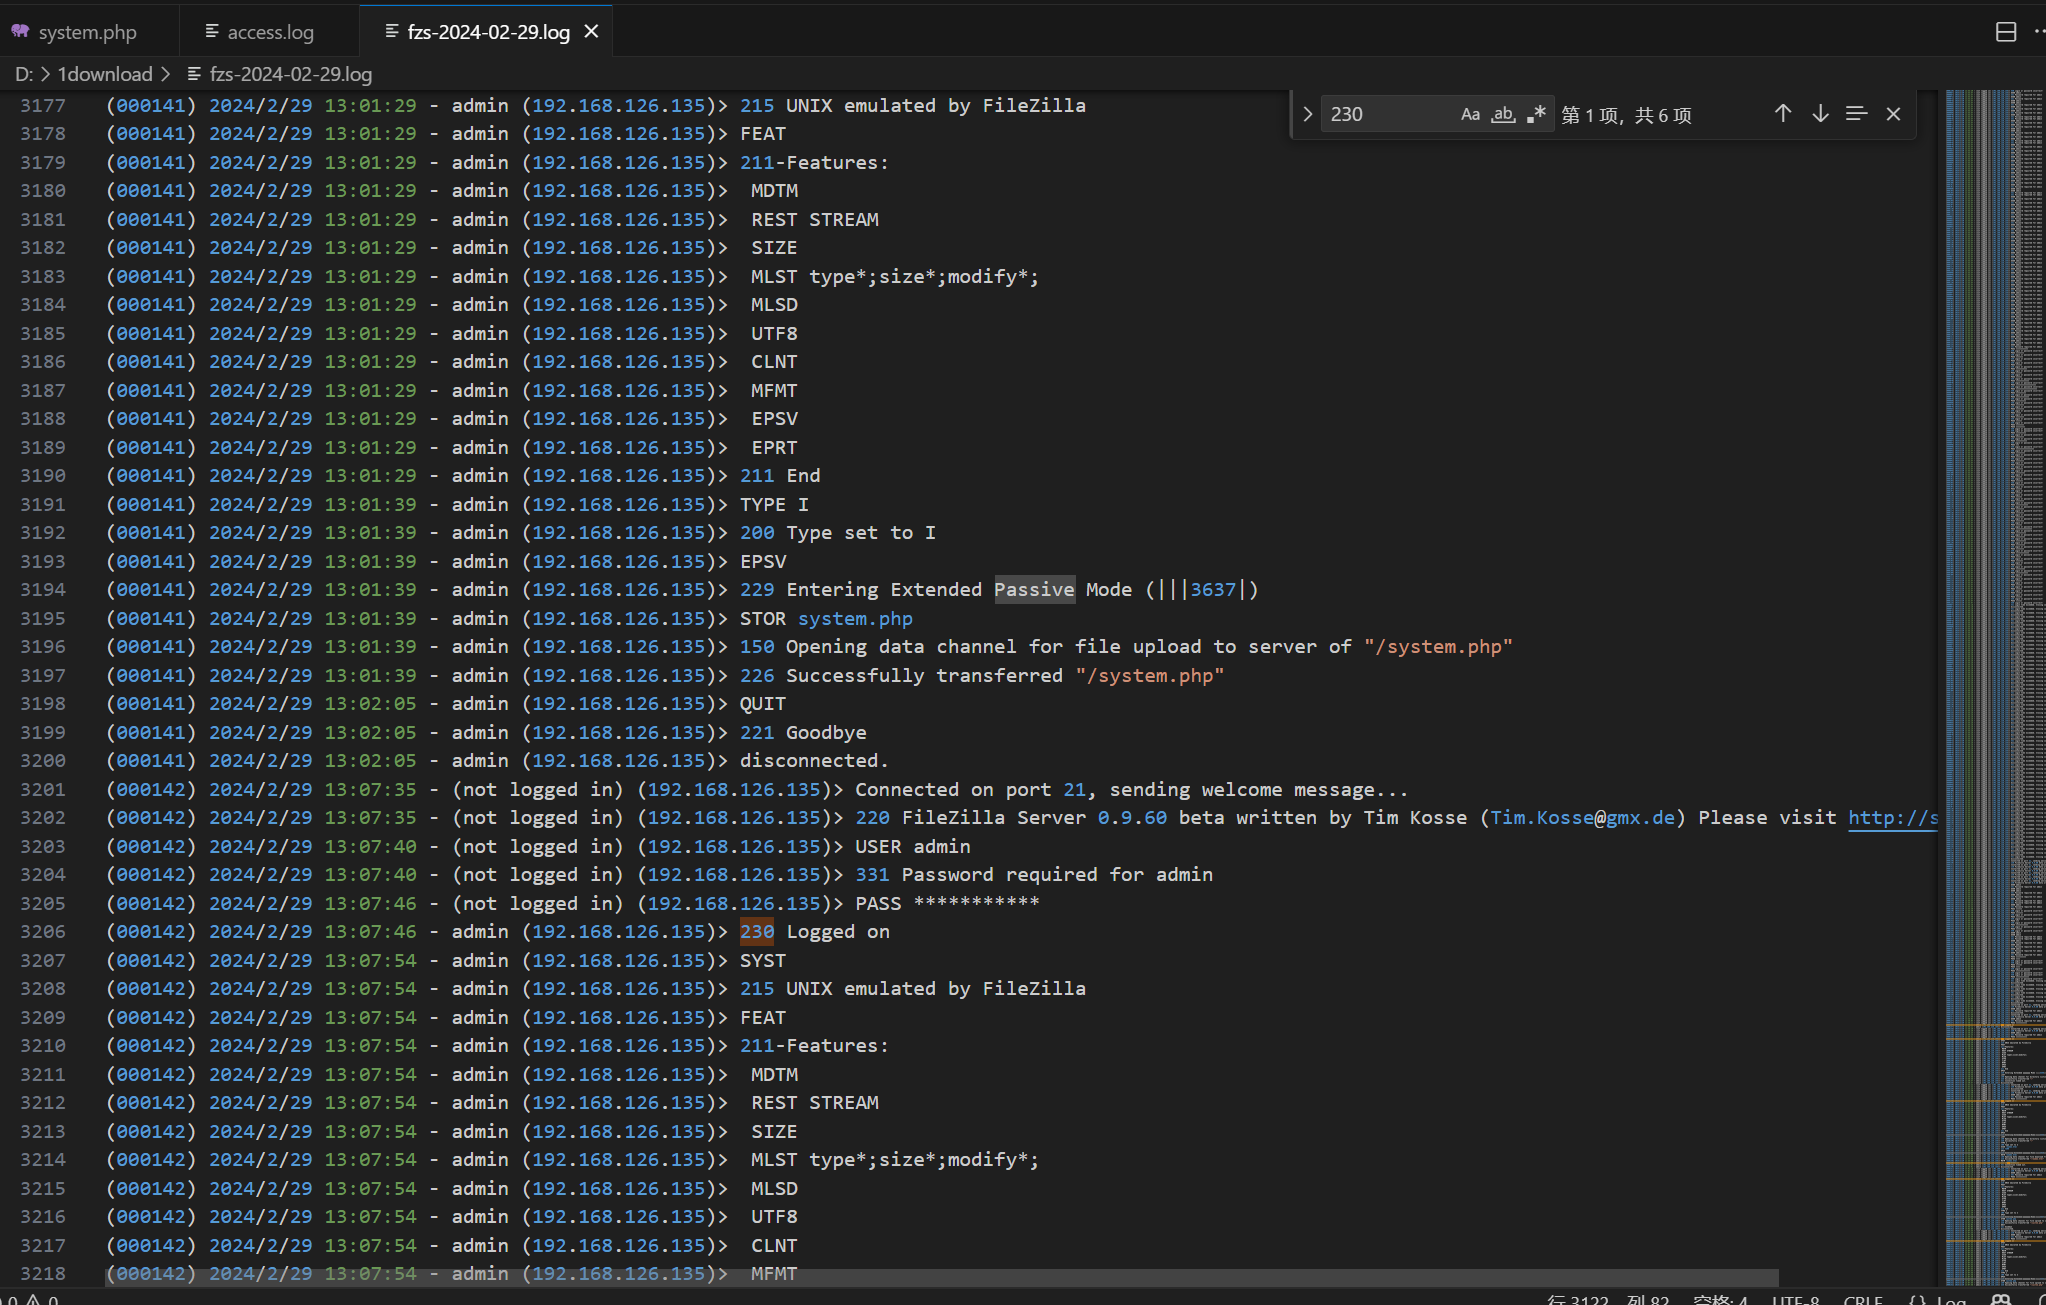The image size is (2046, 1305).
Task: Go to next search match arrow
Action: point(1820,114)
